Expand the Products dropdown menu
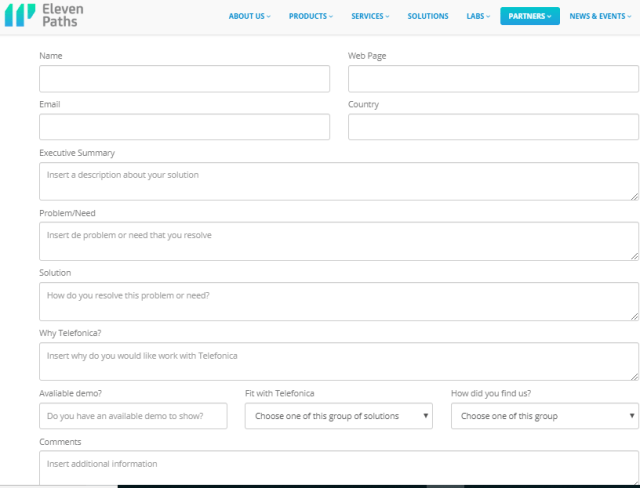This screenshot has height=488, width=640. pyautogui.click(x=311, y=16)
